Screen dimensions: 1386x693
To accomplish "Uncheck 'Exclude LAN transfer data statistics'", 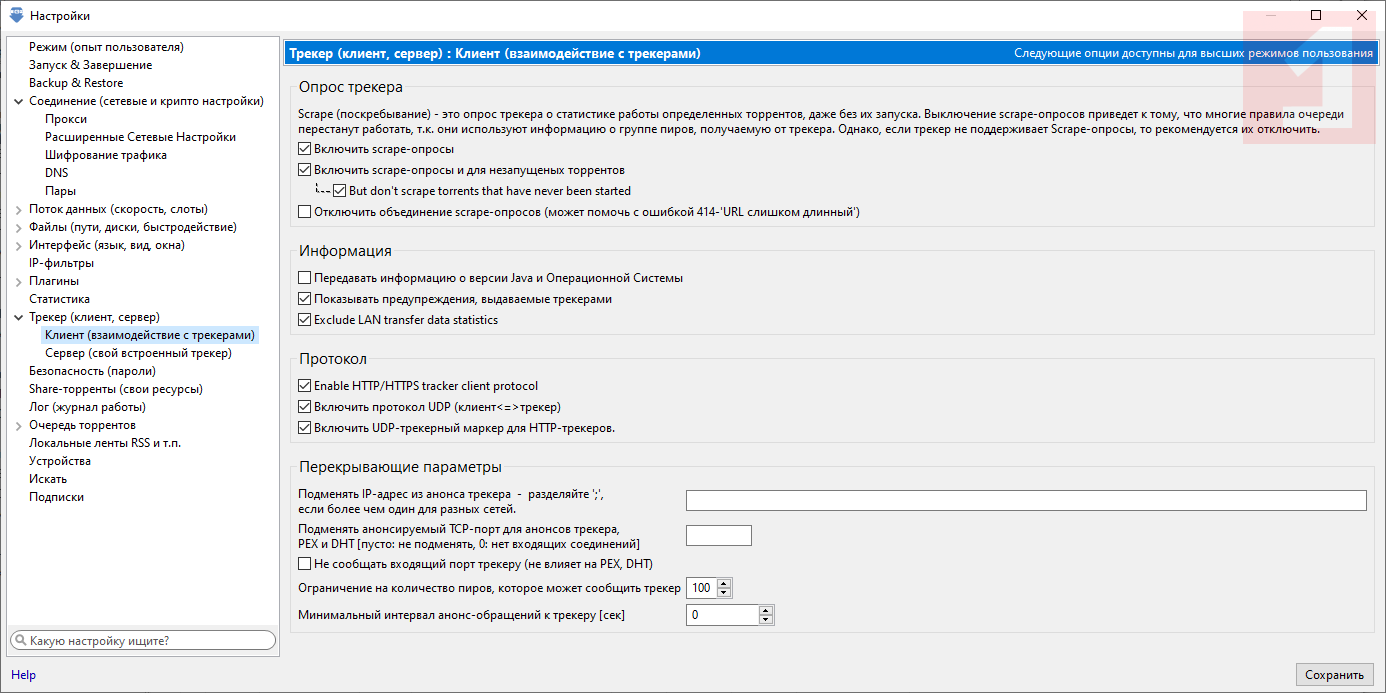I will point(305,320).
